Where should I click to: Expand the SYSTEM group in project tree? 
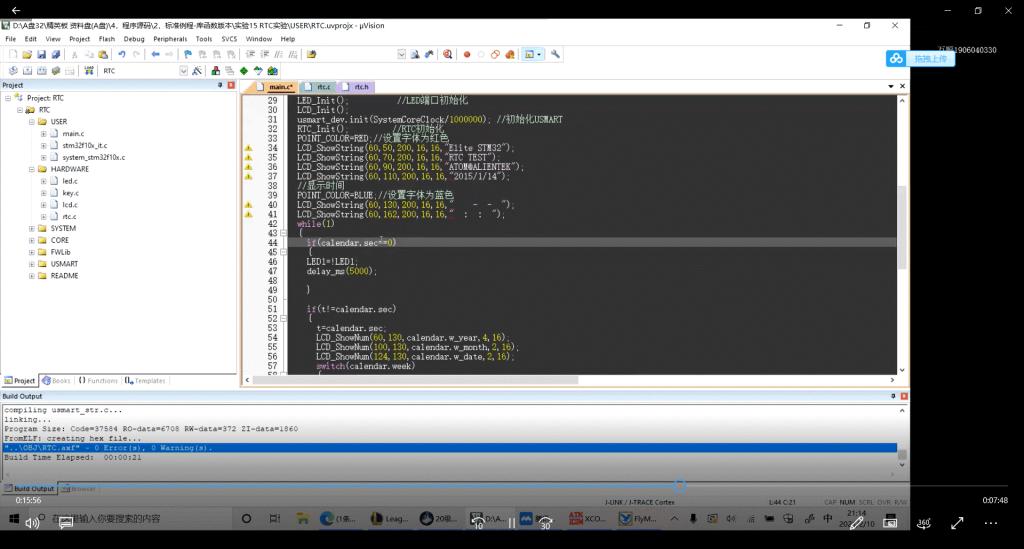32,228
